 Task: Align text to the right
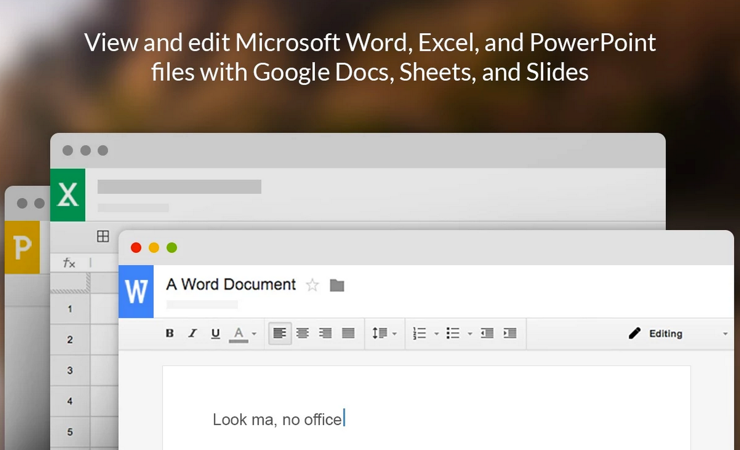pyautogui.click(x=325, y=333)
